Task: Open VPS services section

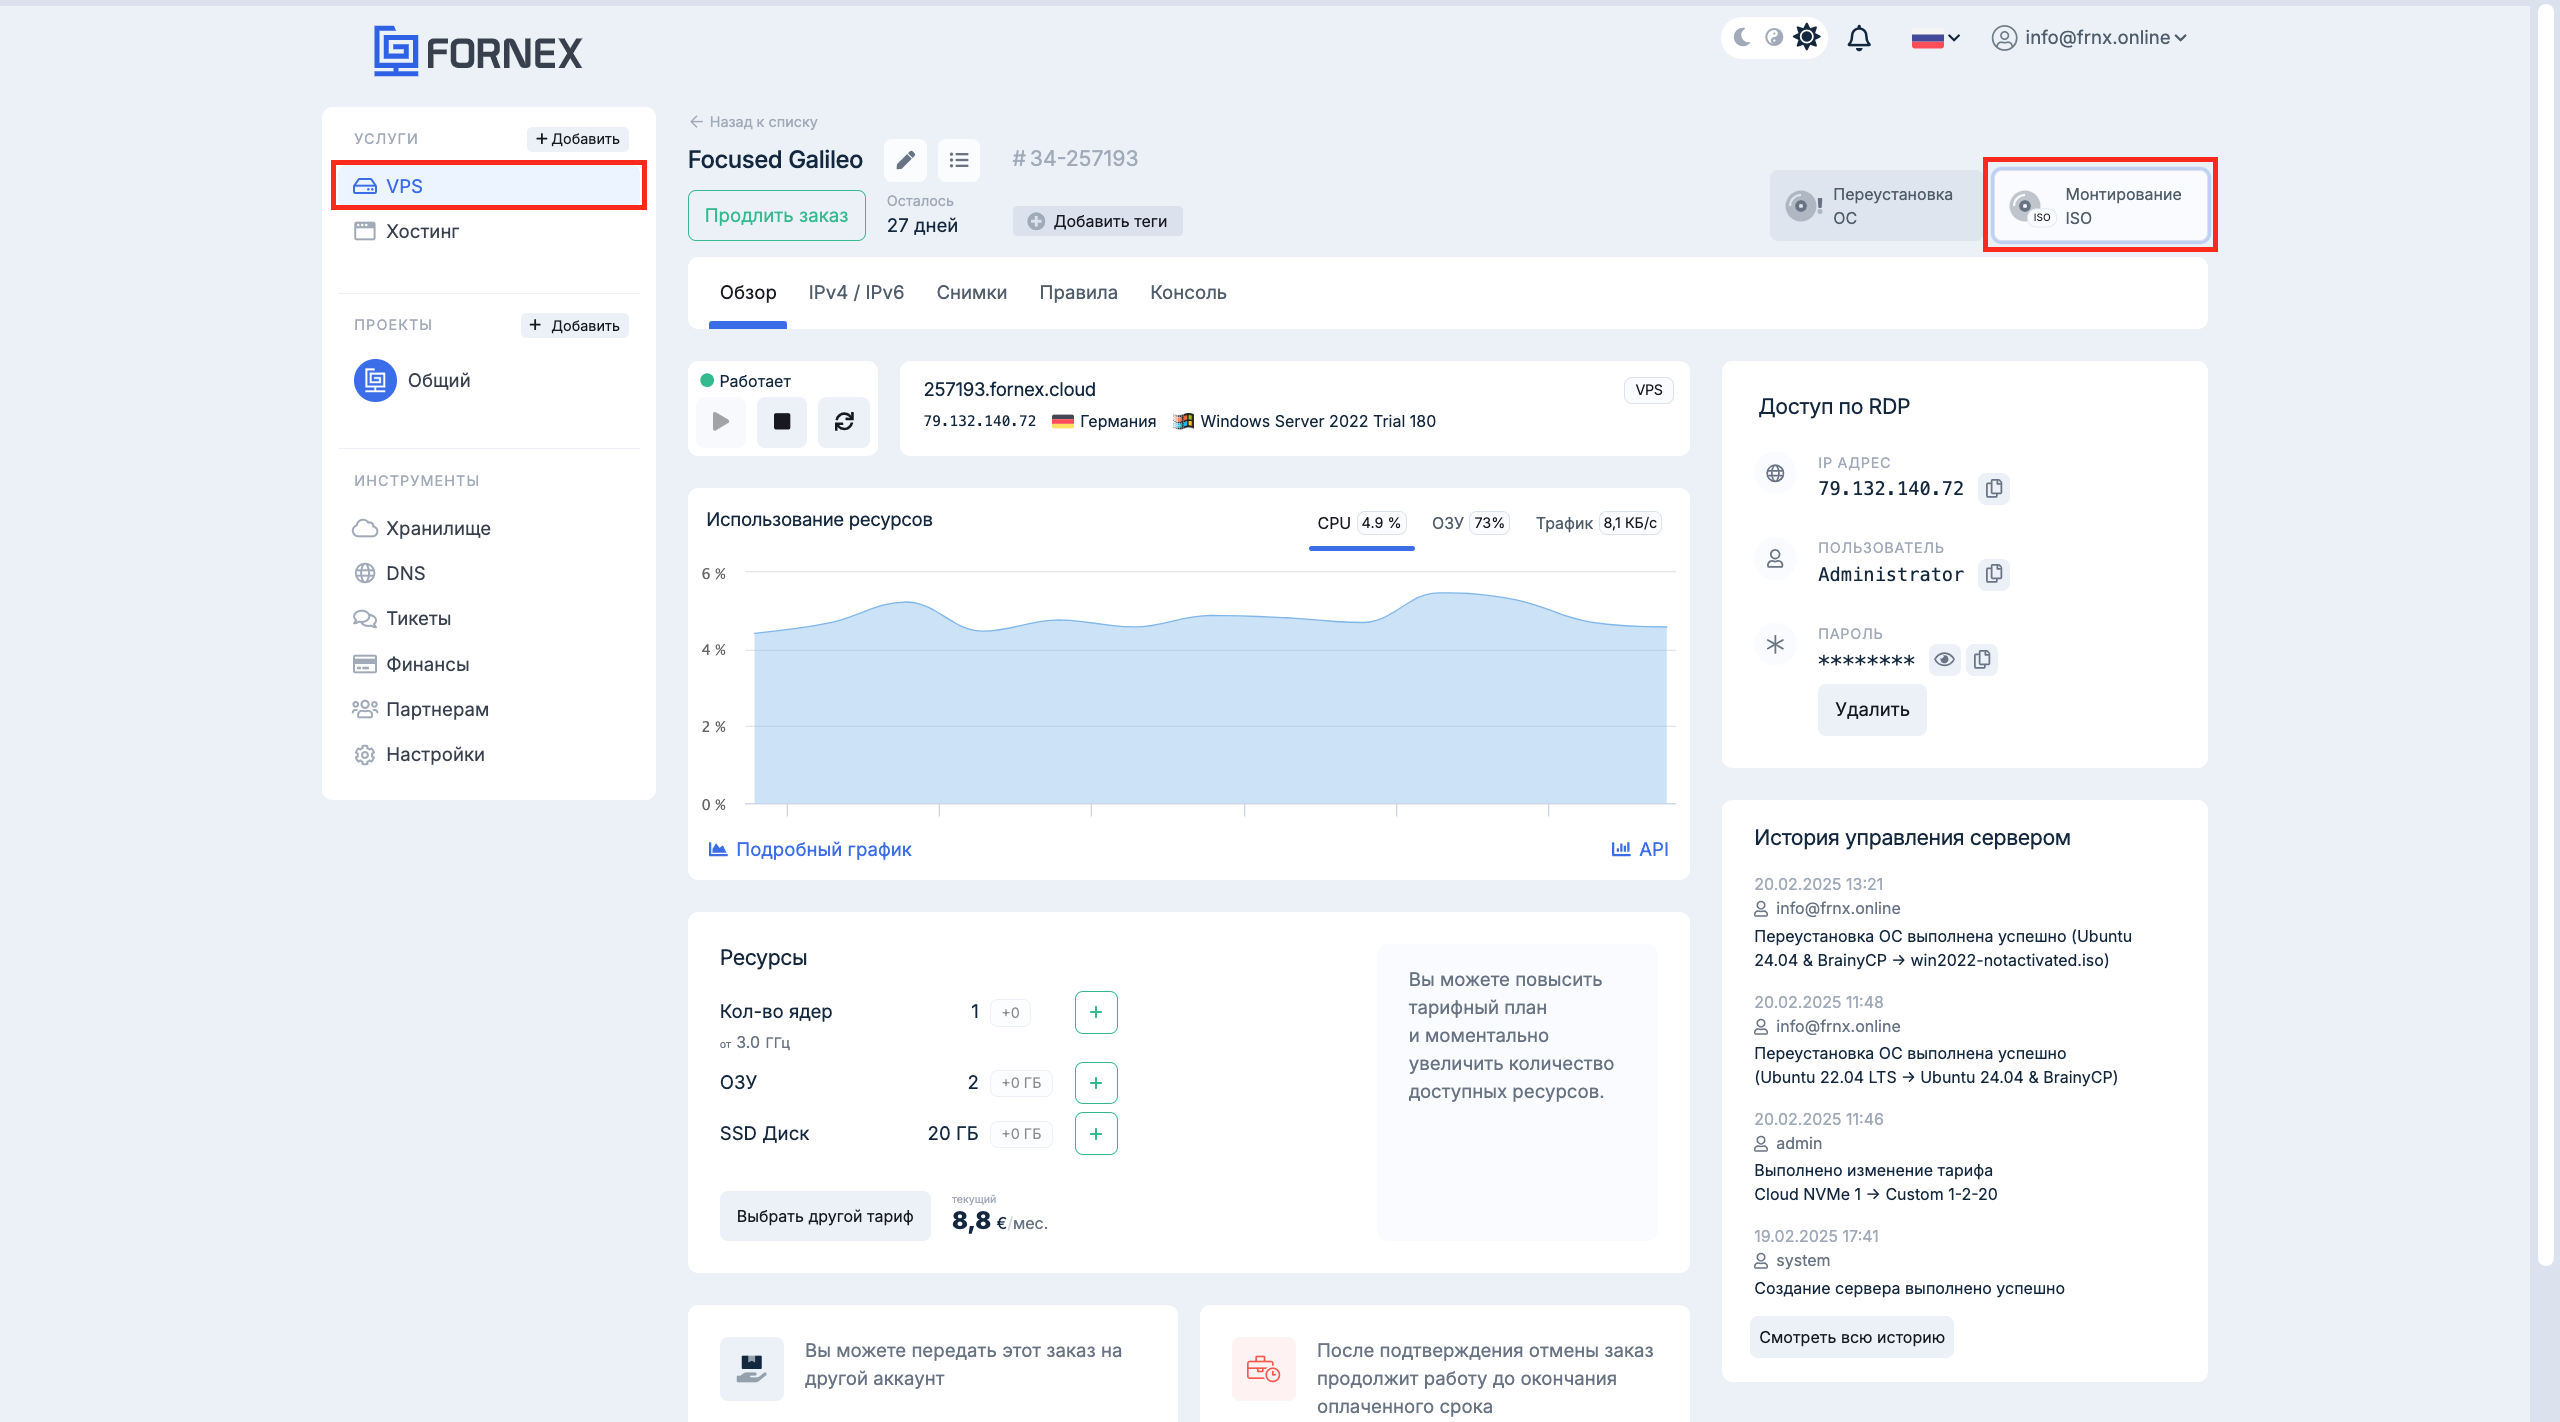Action: click(489, 186)
